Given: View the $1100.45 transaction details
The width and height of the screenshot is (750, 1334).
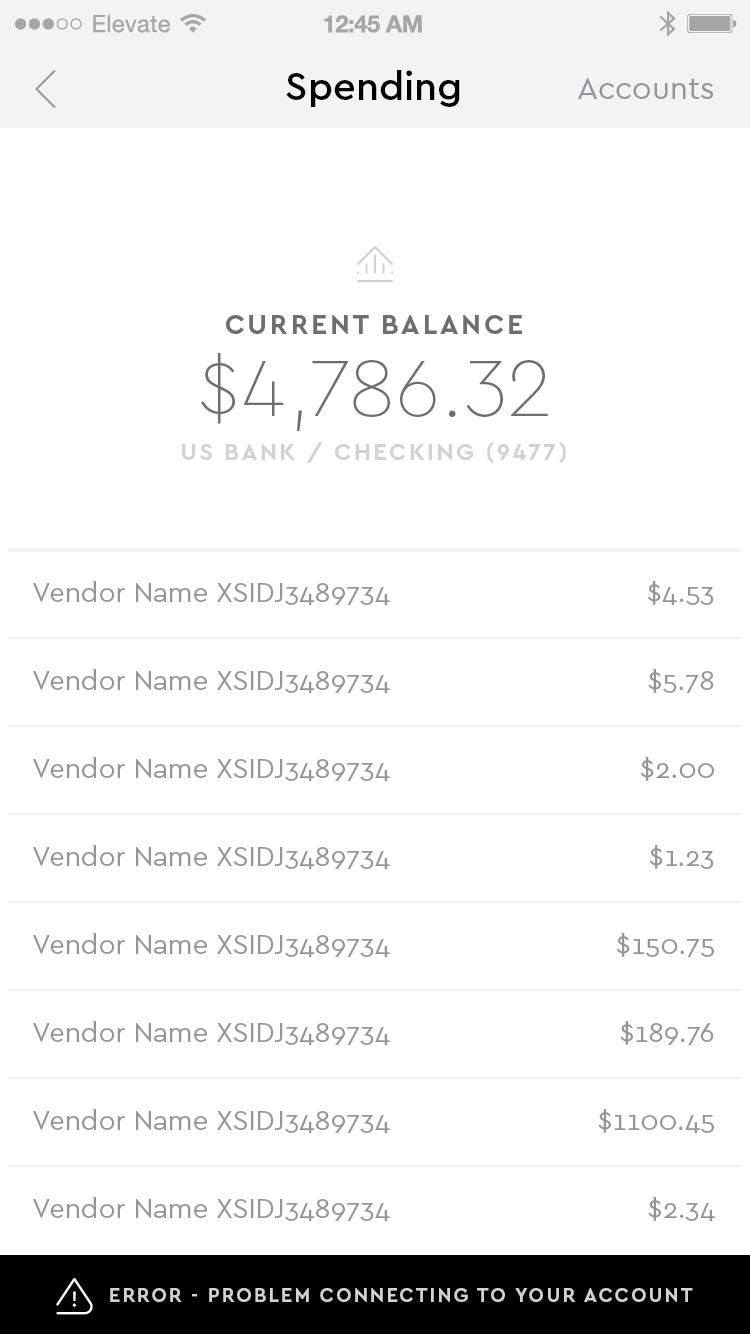Looking at the screenshot, I should pos(375,1122).
